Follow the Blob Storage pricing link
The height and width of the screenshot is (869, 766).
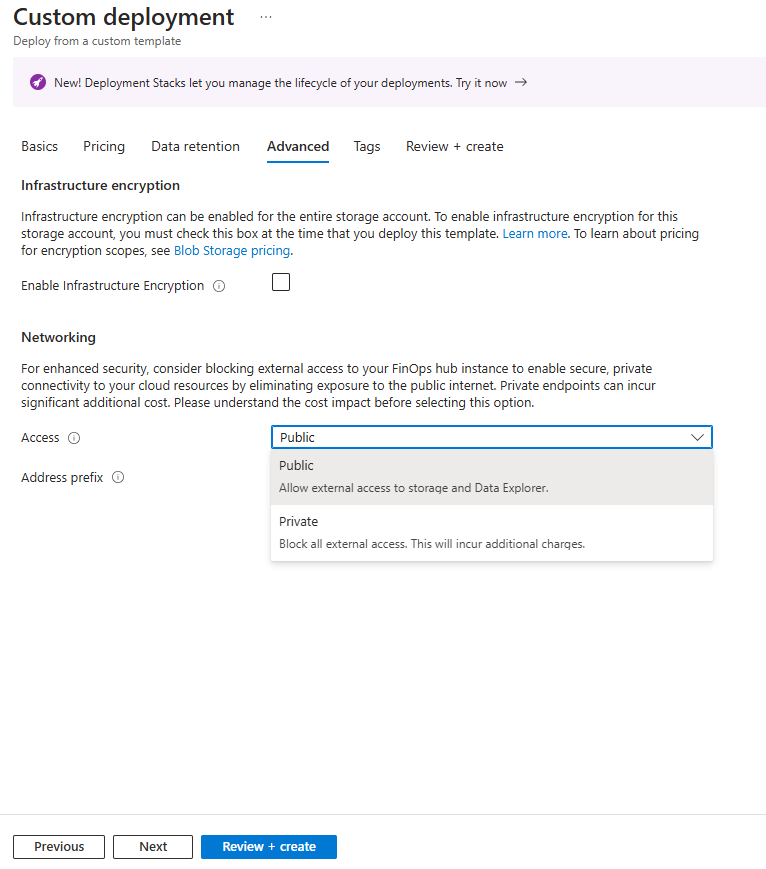[x=232, y=251]
